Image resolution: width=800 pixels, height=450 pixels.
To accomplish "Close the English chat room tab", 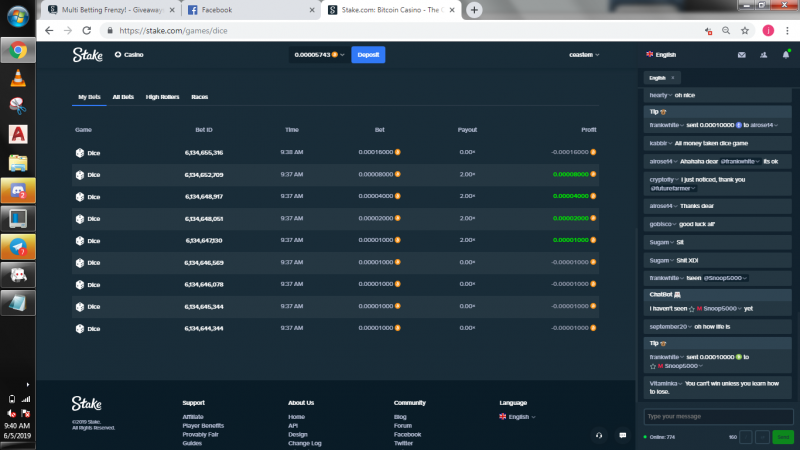I will 672,78.
